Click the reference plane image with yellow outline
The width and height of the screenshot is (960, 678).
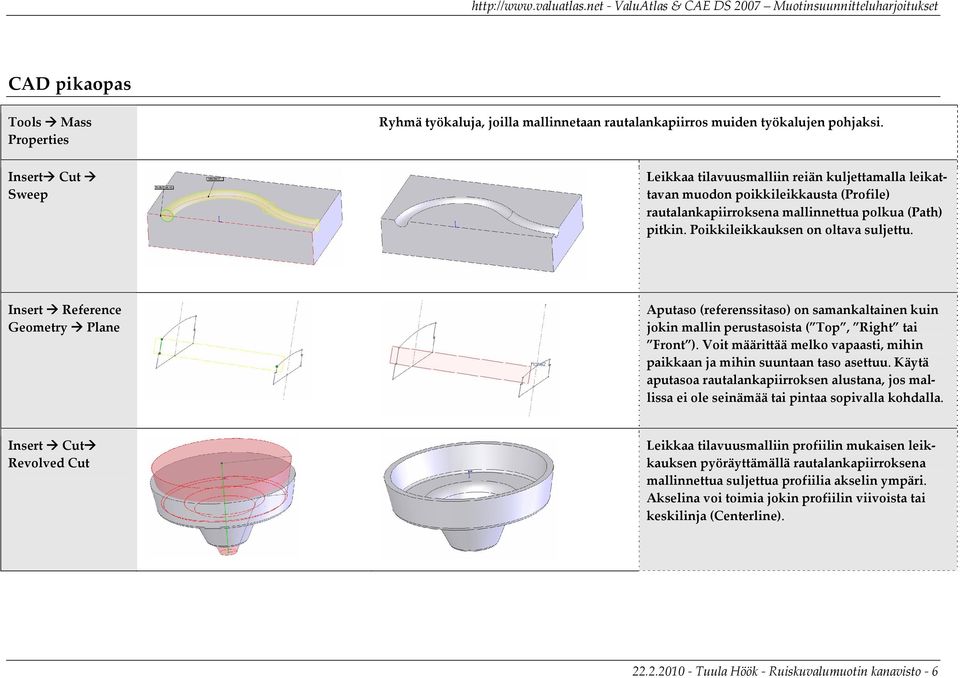230,350
